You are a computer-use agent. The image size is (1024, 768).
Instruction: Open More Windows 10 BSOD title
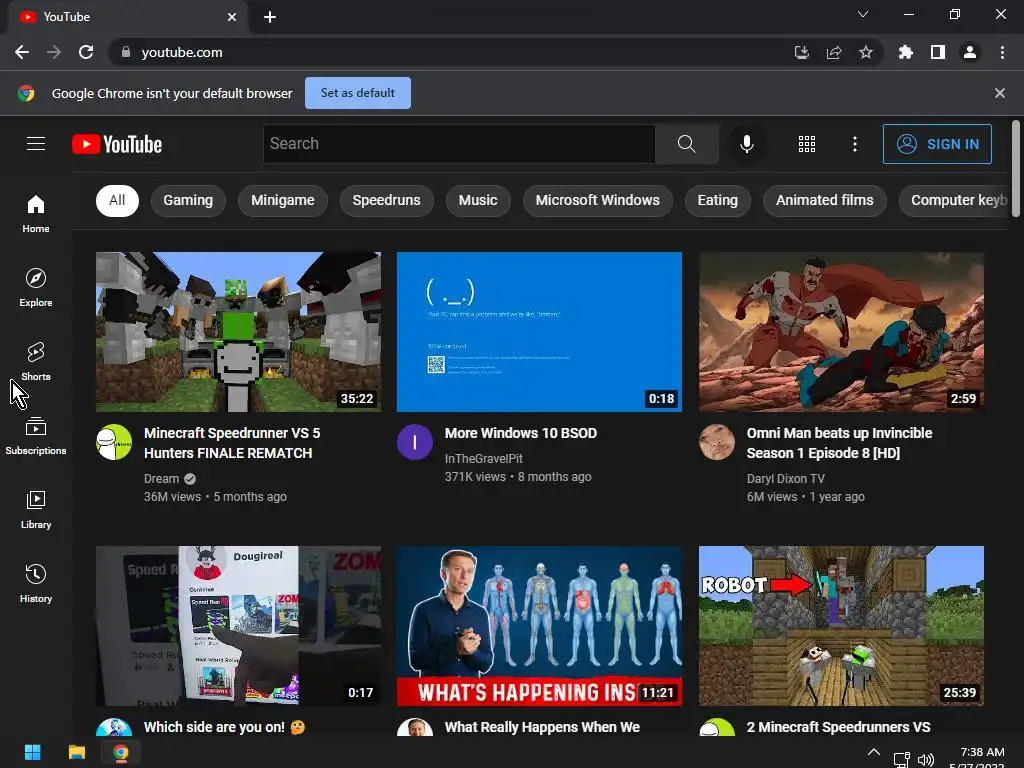[x=521, y=433]
